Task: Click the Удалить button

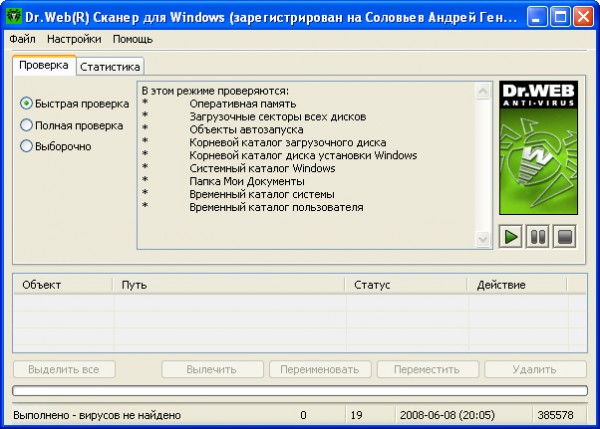Action: [535, 369]
